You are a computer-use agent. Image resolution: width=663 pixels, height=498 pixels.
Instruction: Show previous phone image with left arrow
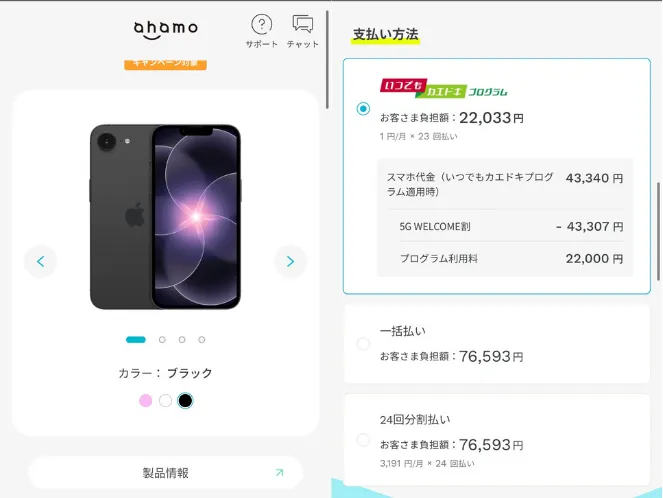[x=41, y=261]
